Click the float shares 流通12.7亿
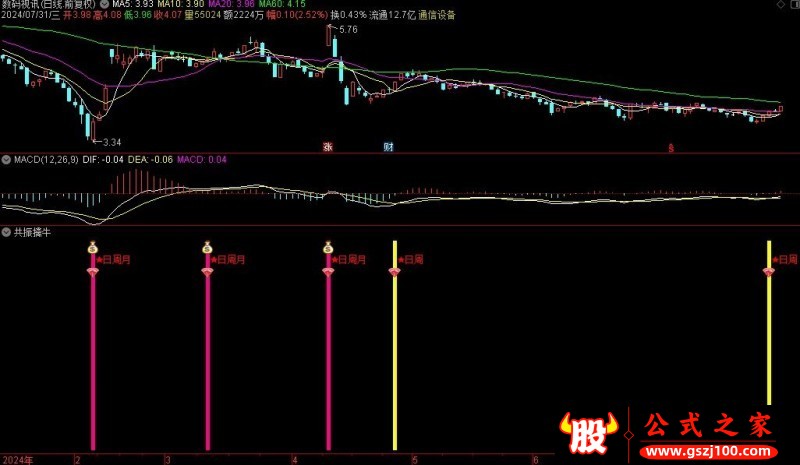Viewport: 800px width, 465px height. click(x=392, y=15)
